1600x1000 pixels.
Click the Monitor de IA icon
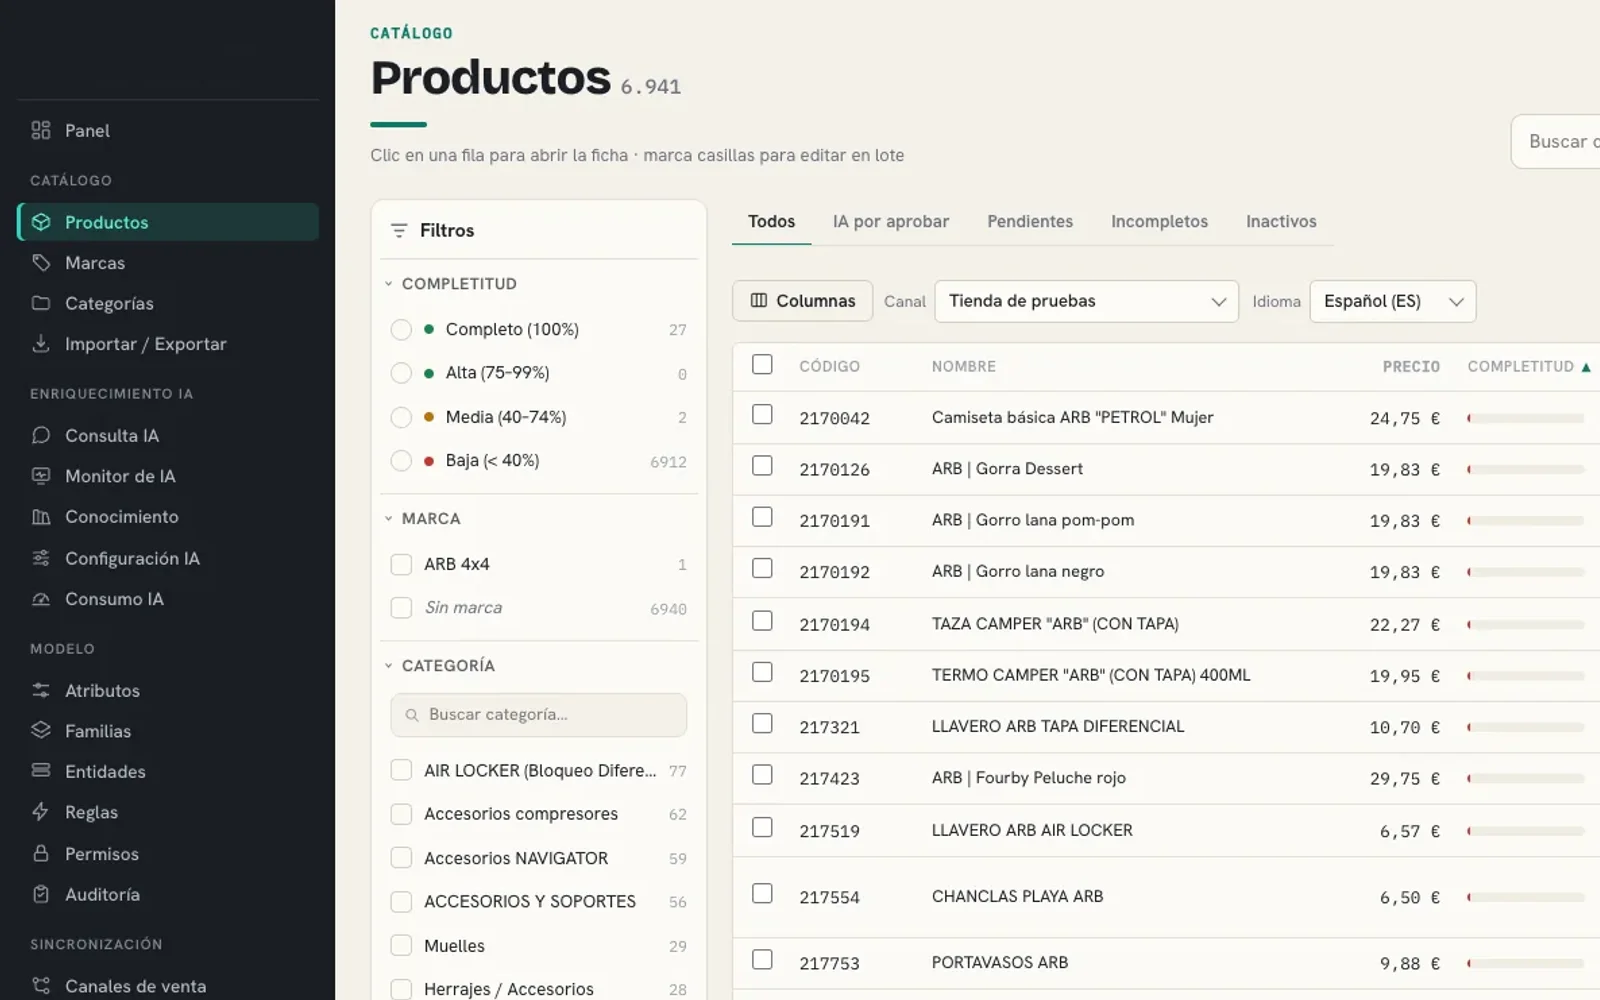41,476
